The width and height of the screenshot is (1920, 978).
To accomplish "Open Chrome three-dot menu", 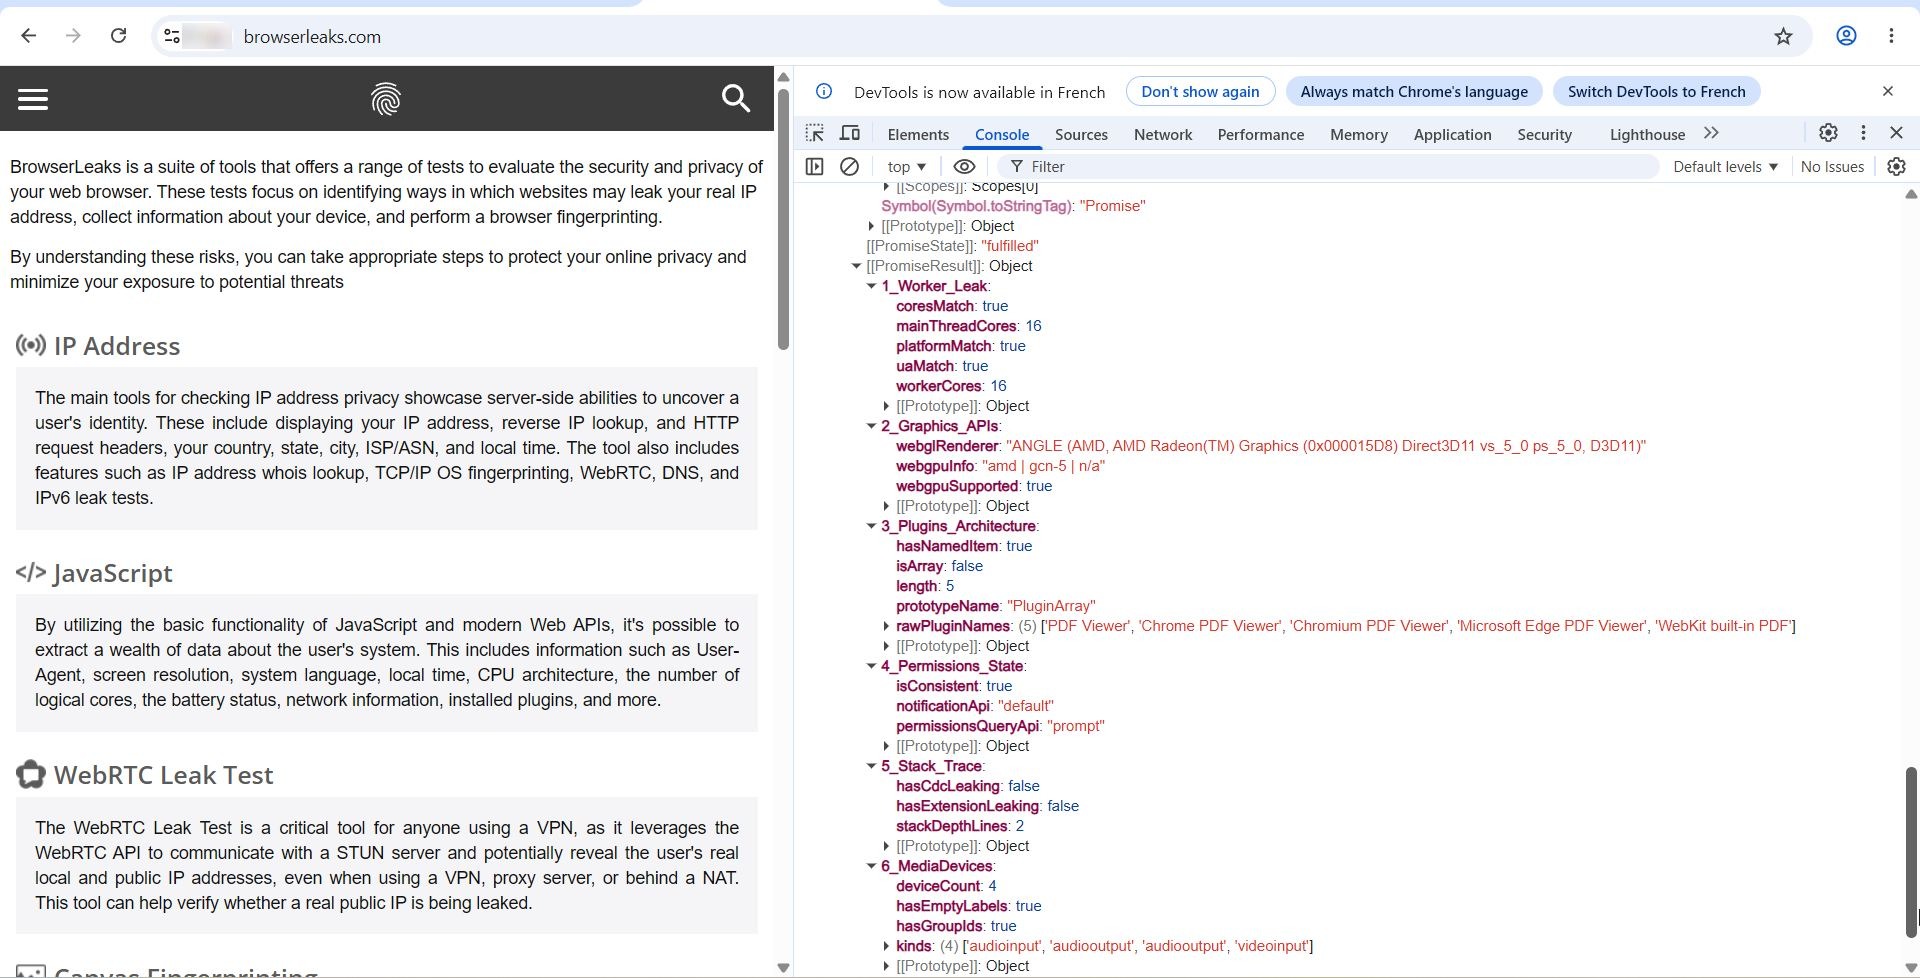I will point(1891,36).
